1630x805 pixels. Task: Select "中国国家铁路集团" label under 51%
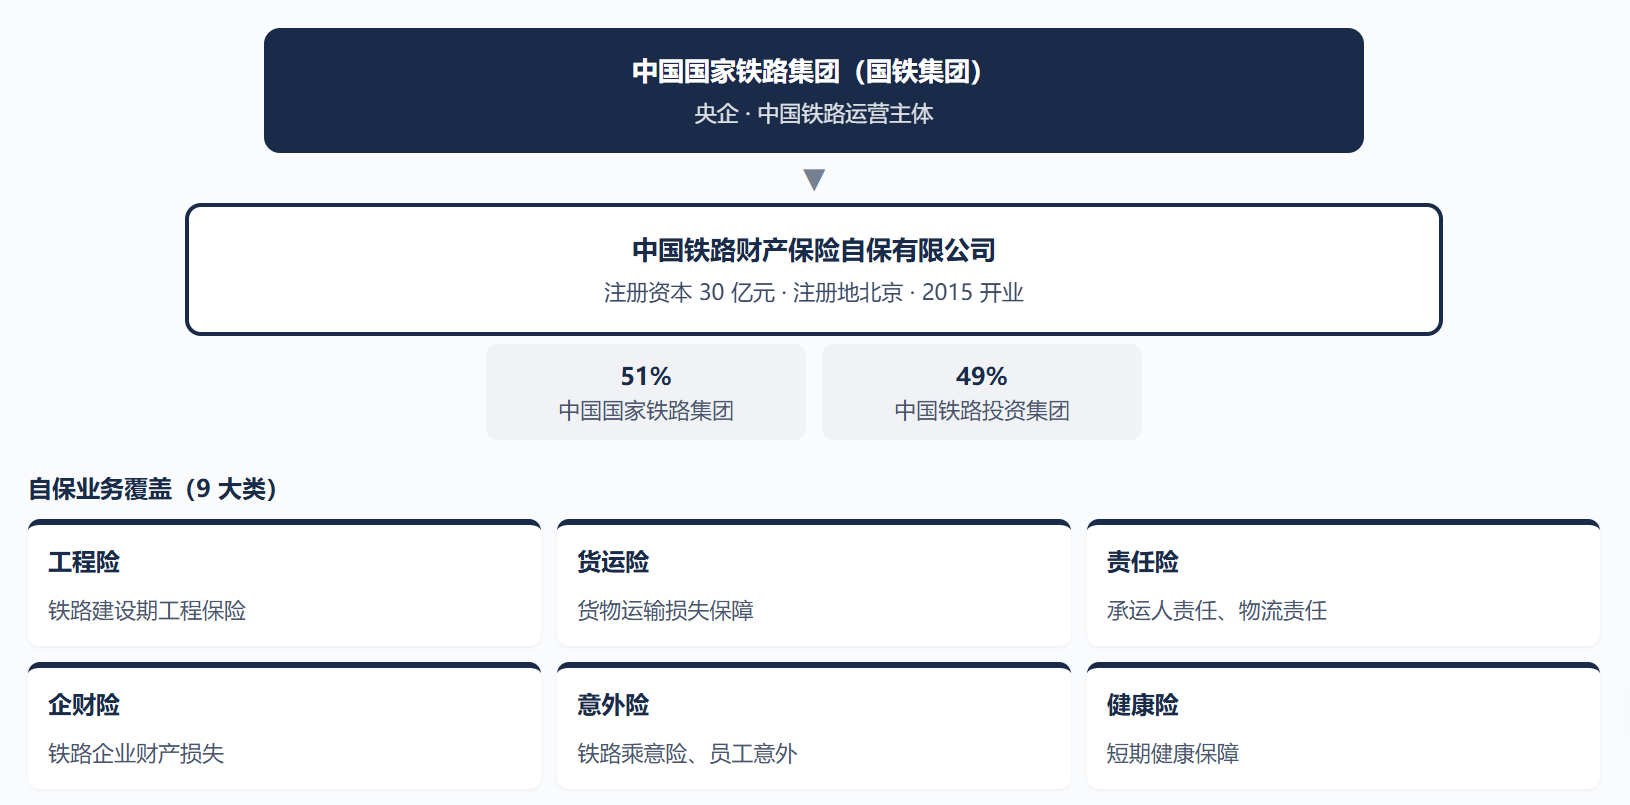(x=646, y=411)
